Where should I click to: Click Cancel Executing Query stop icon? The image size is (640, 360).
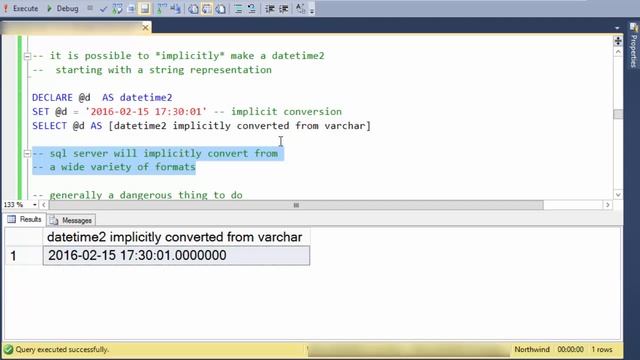[90, 8]
